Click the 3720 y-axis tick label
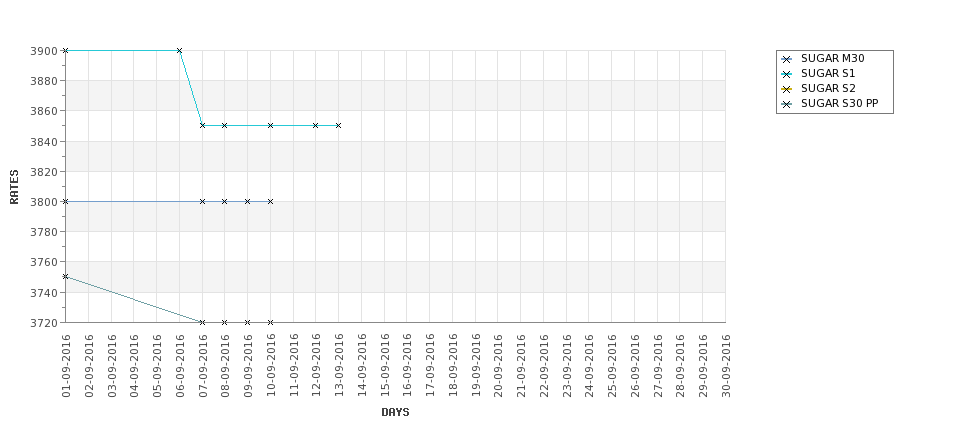 coord(44,323)
